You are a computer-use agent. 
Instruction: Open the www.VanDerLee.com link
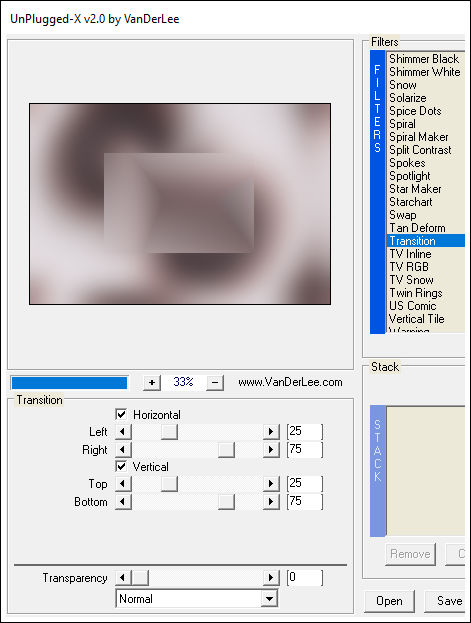pyautogui.click(x=290, y=382)
